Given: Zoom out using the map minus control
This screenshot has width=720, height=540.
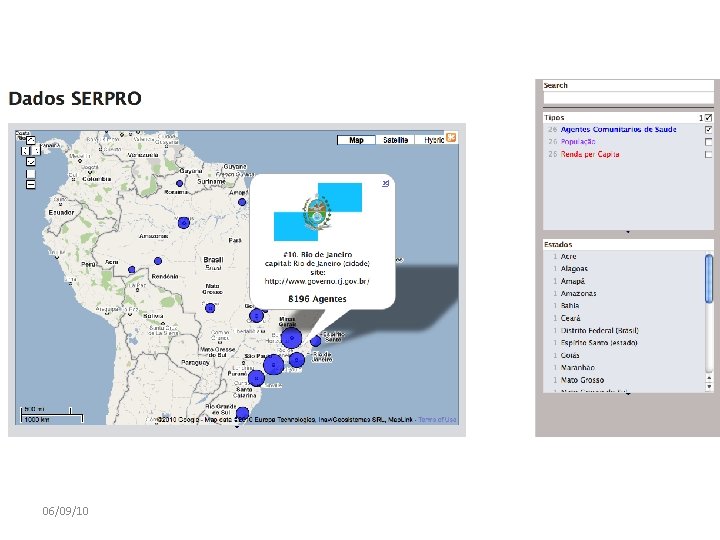Looking at the screenshot, I should 31,185.
